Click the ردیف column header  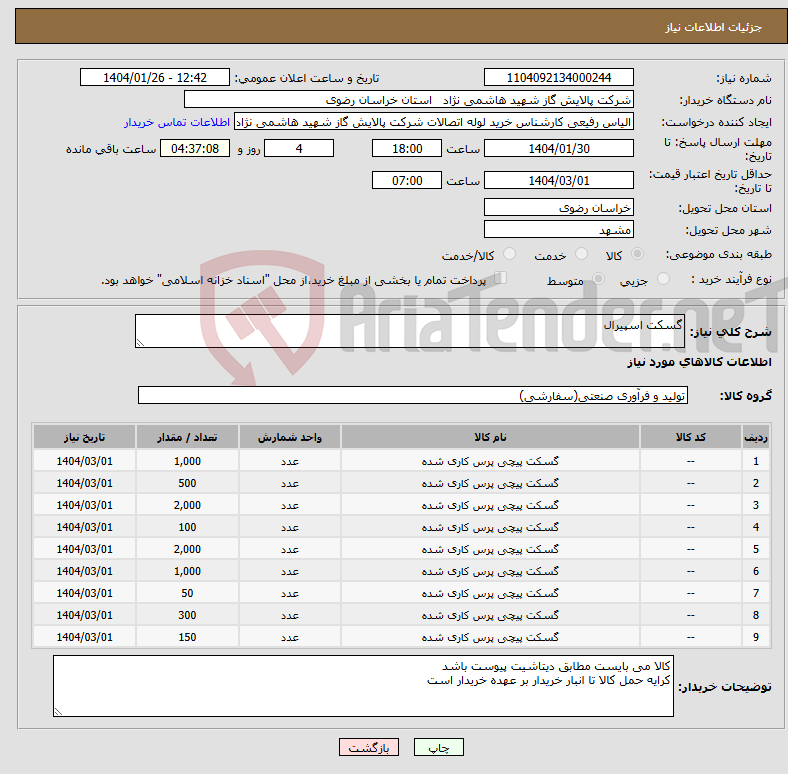click(x=755, y=437)
